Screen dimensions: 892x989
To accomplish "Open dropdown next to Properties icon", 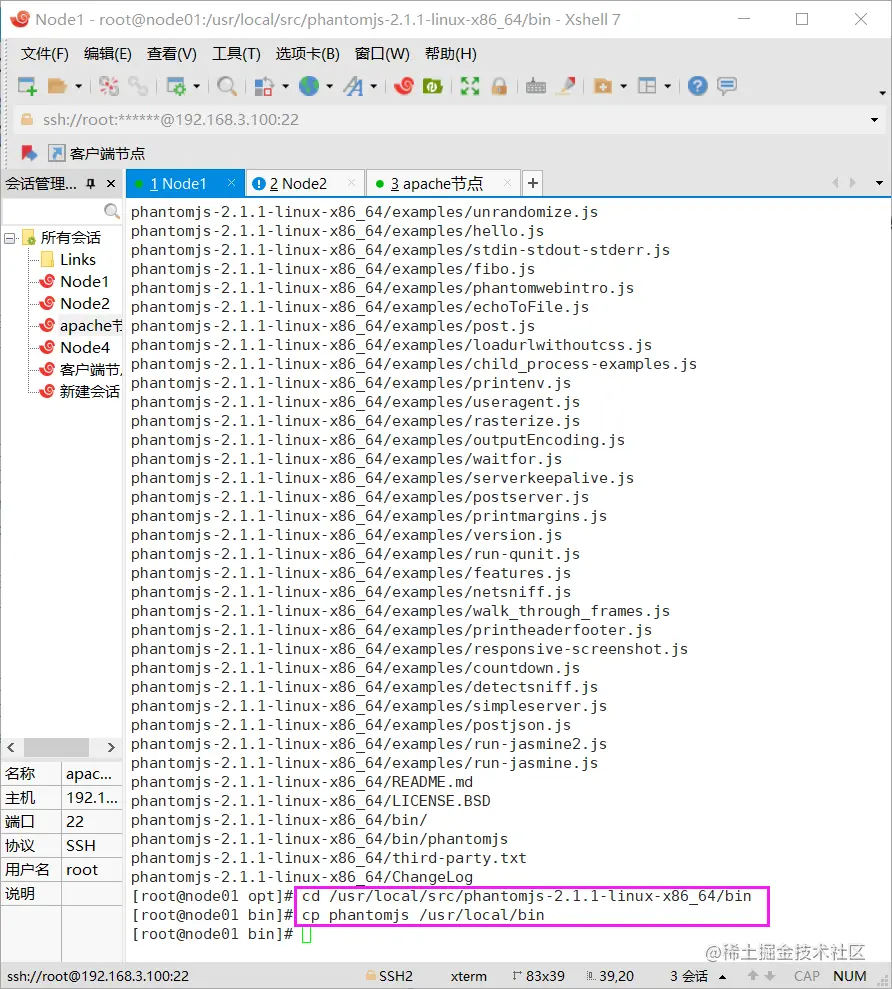I will pyautogui.click(x=197, y=86).
